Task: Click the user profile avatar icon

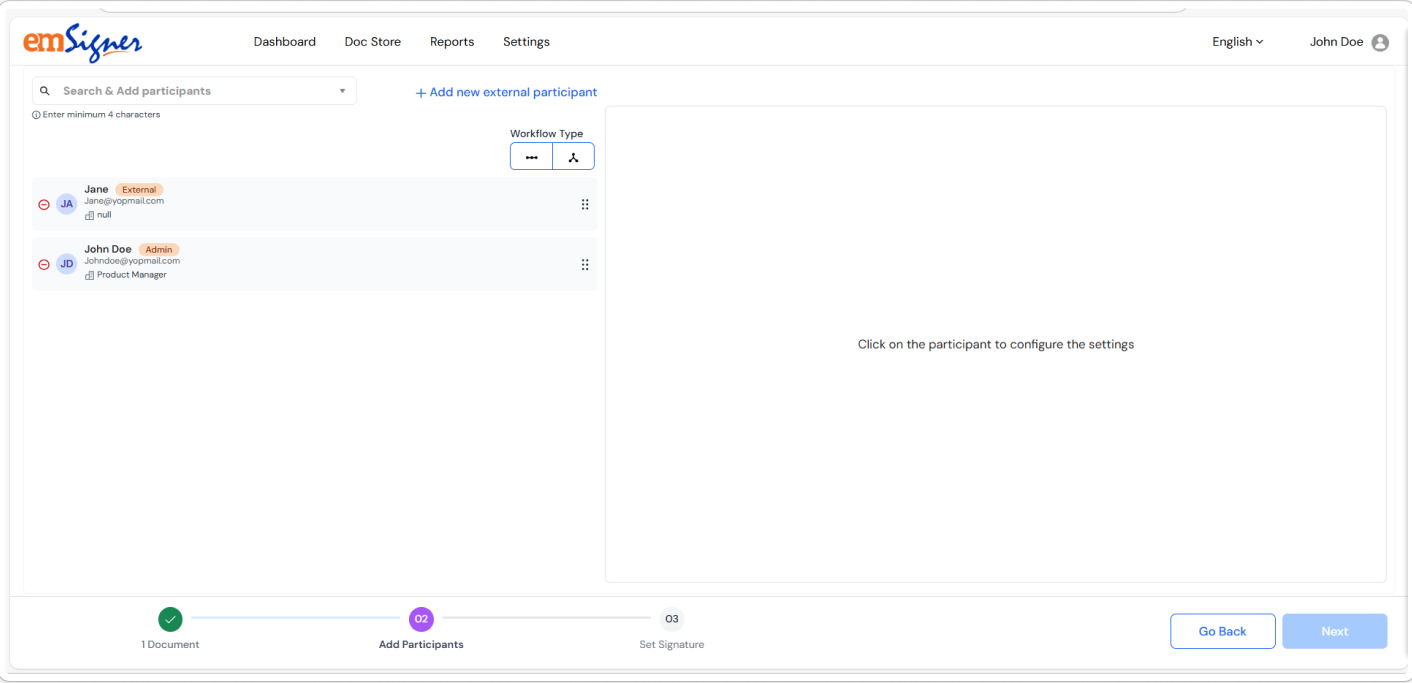Action: pyautogui.click(x=1380, y=43)
